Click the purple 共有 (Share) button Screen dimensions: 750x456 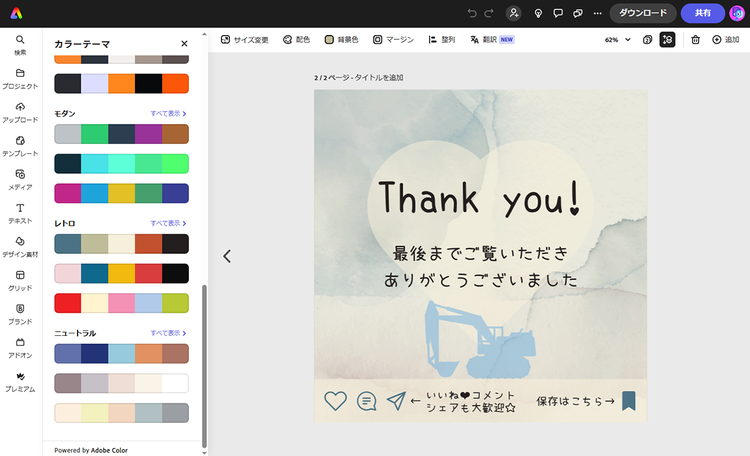(703, 13)
